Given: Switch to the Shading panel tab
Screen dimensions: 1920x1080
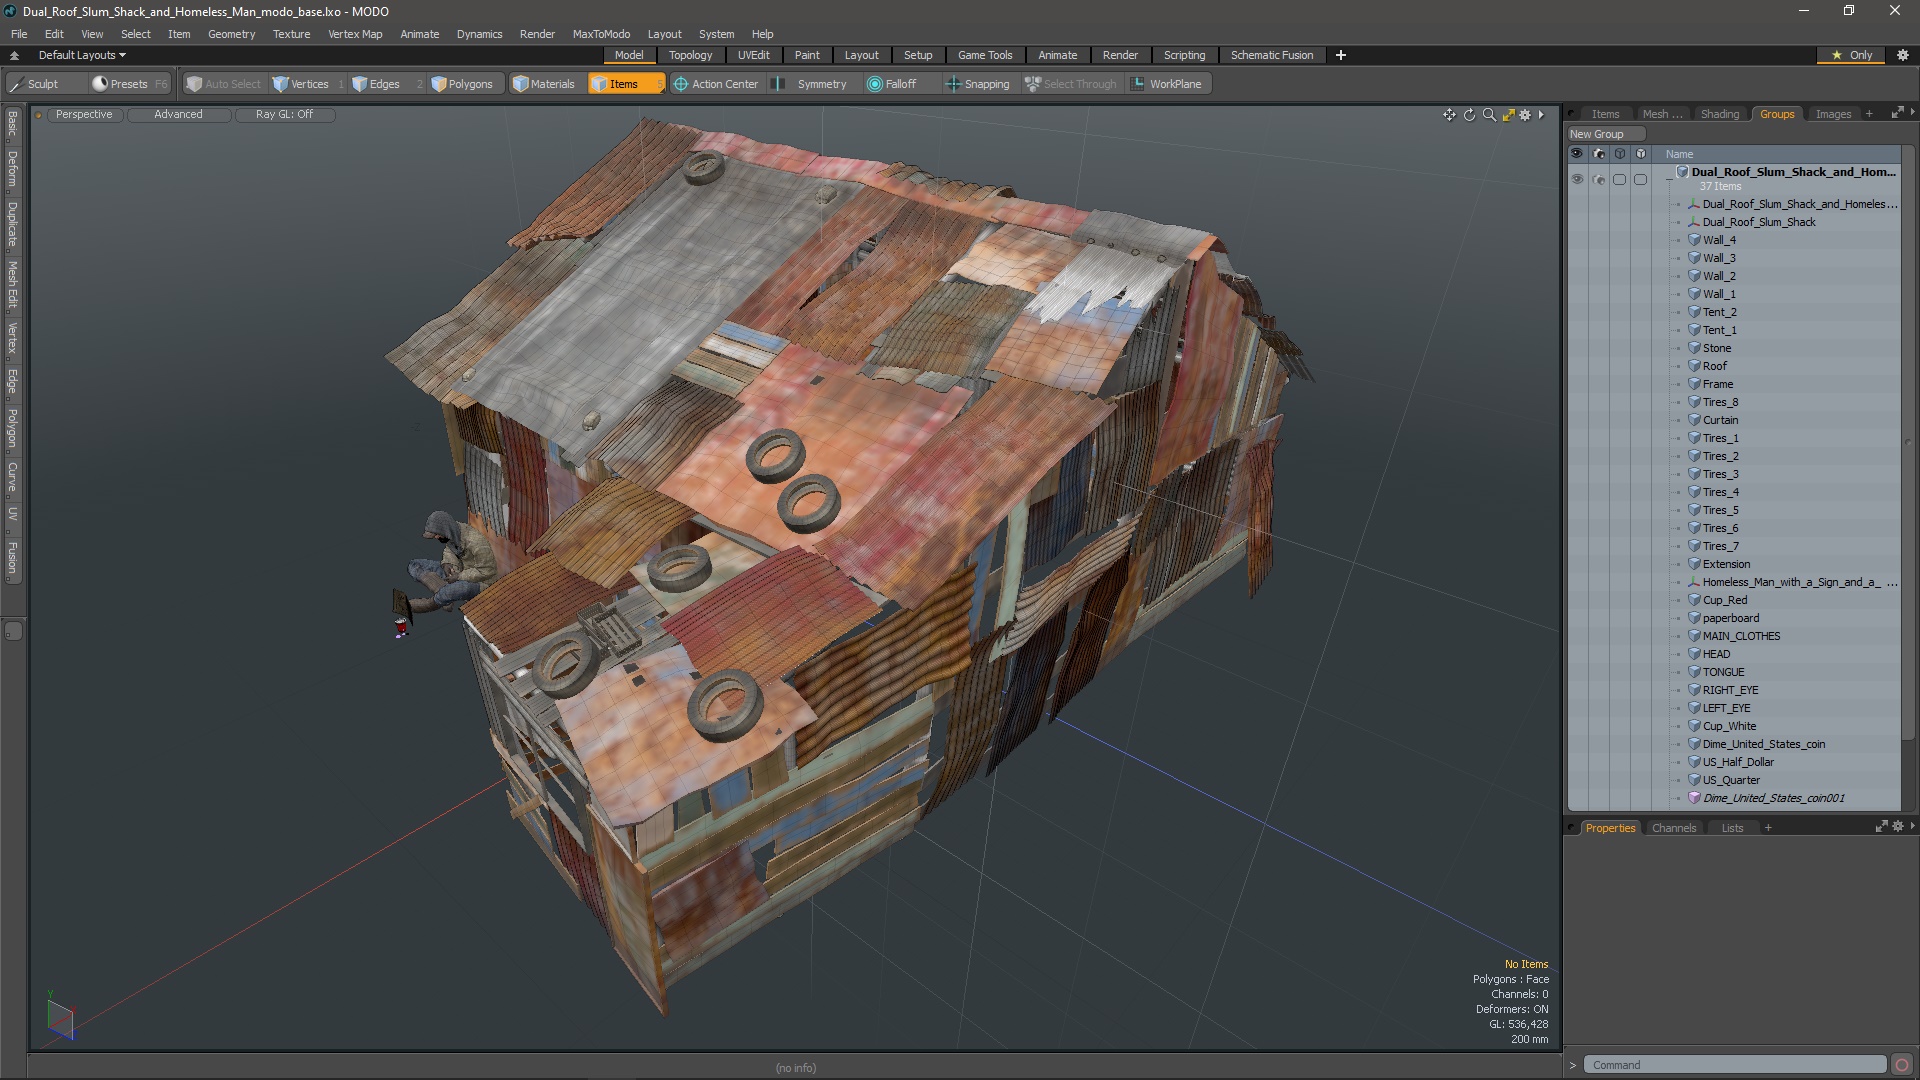Looking at the screenshot, I should click(1720, 114).
